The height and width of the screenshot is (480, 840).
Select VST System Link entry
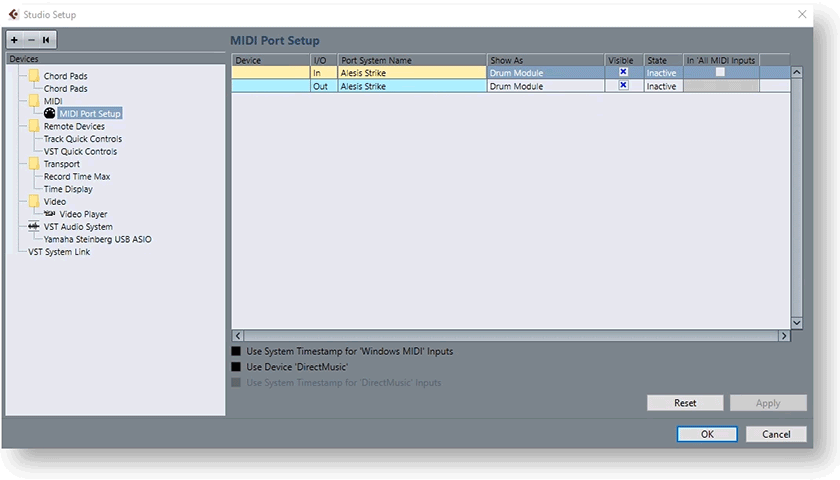click(x=59, y=252)
